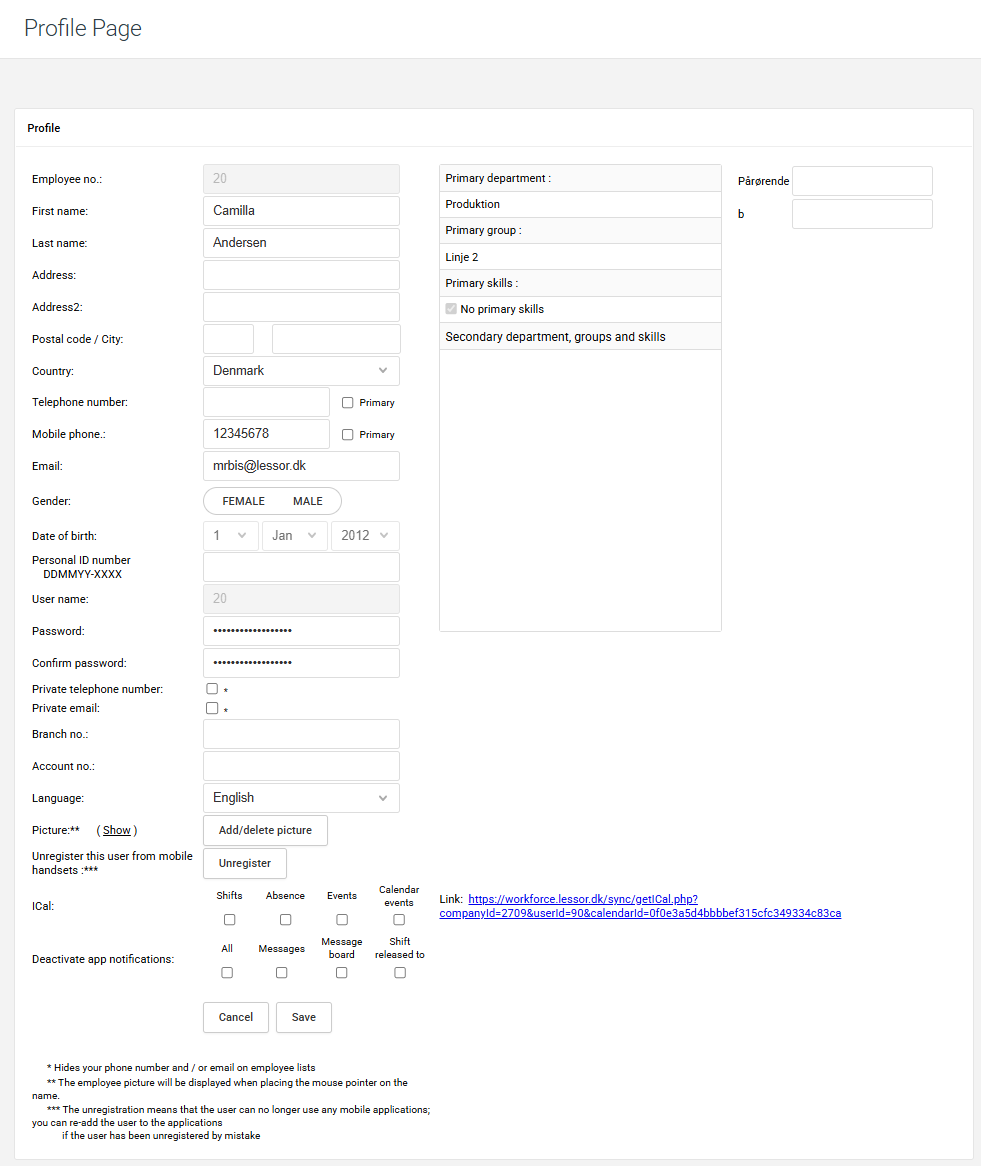Focus the Personal ID number field
This screenshot has height=1166, width=981.
tap(301, 567)
